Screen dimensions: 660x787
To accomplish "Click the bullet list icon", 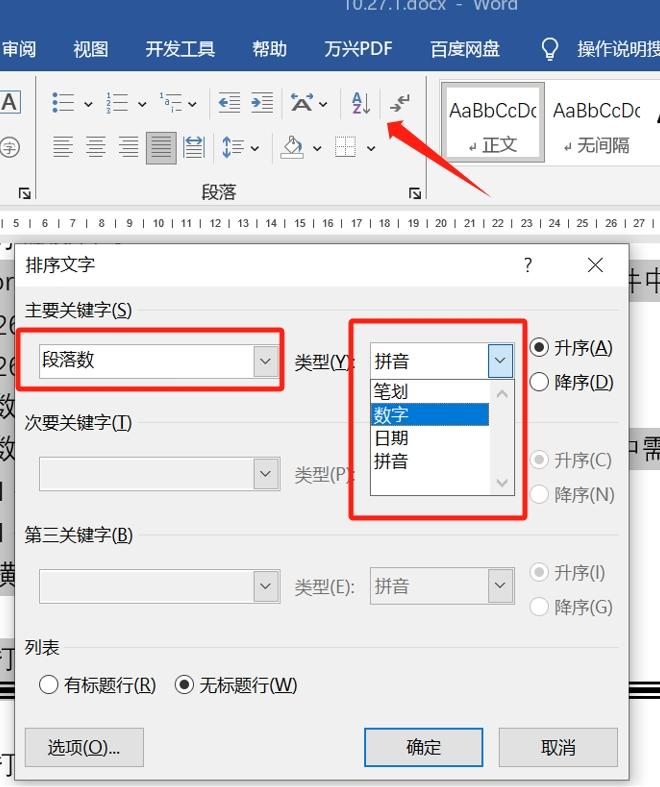I will 63,103.
